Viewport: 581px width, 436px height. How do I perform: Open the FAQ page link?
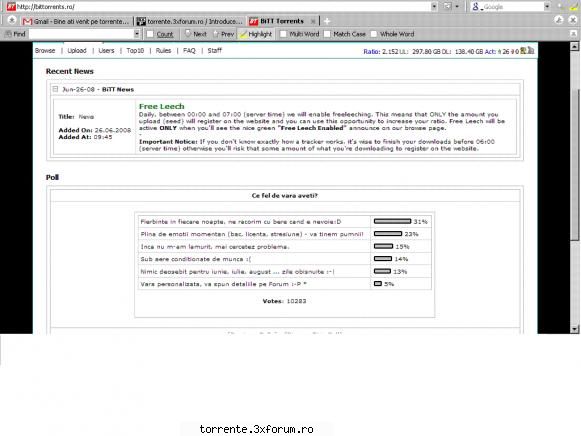[x=189, y=50]
